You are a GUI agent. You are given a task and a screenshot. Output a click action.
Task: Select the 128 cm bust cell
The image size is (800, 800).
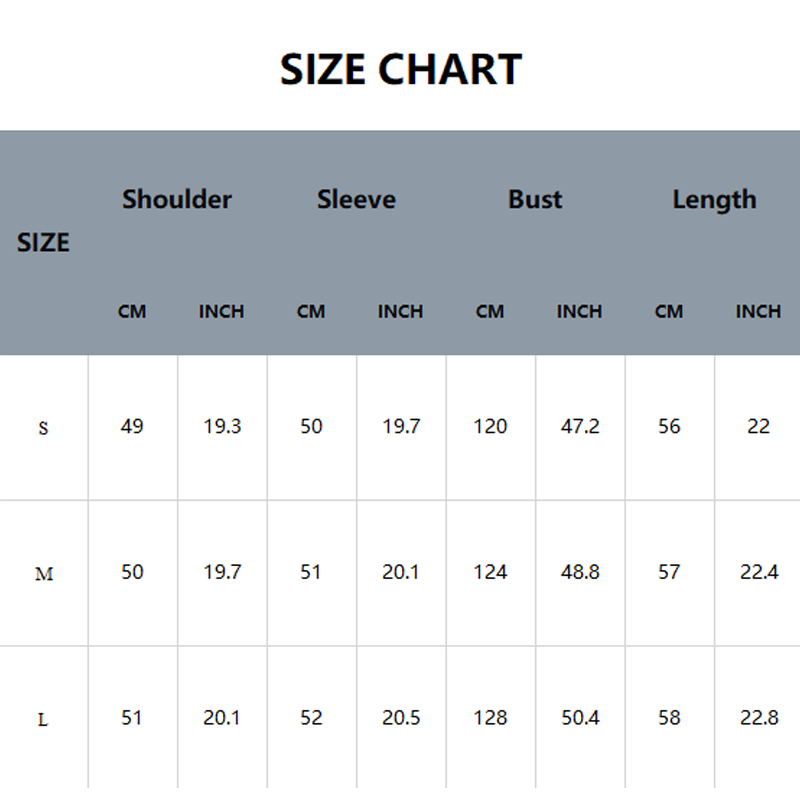click(490, 718)
